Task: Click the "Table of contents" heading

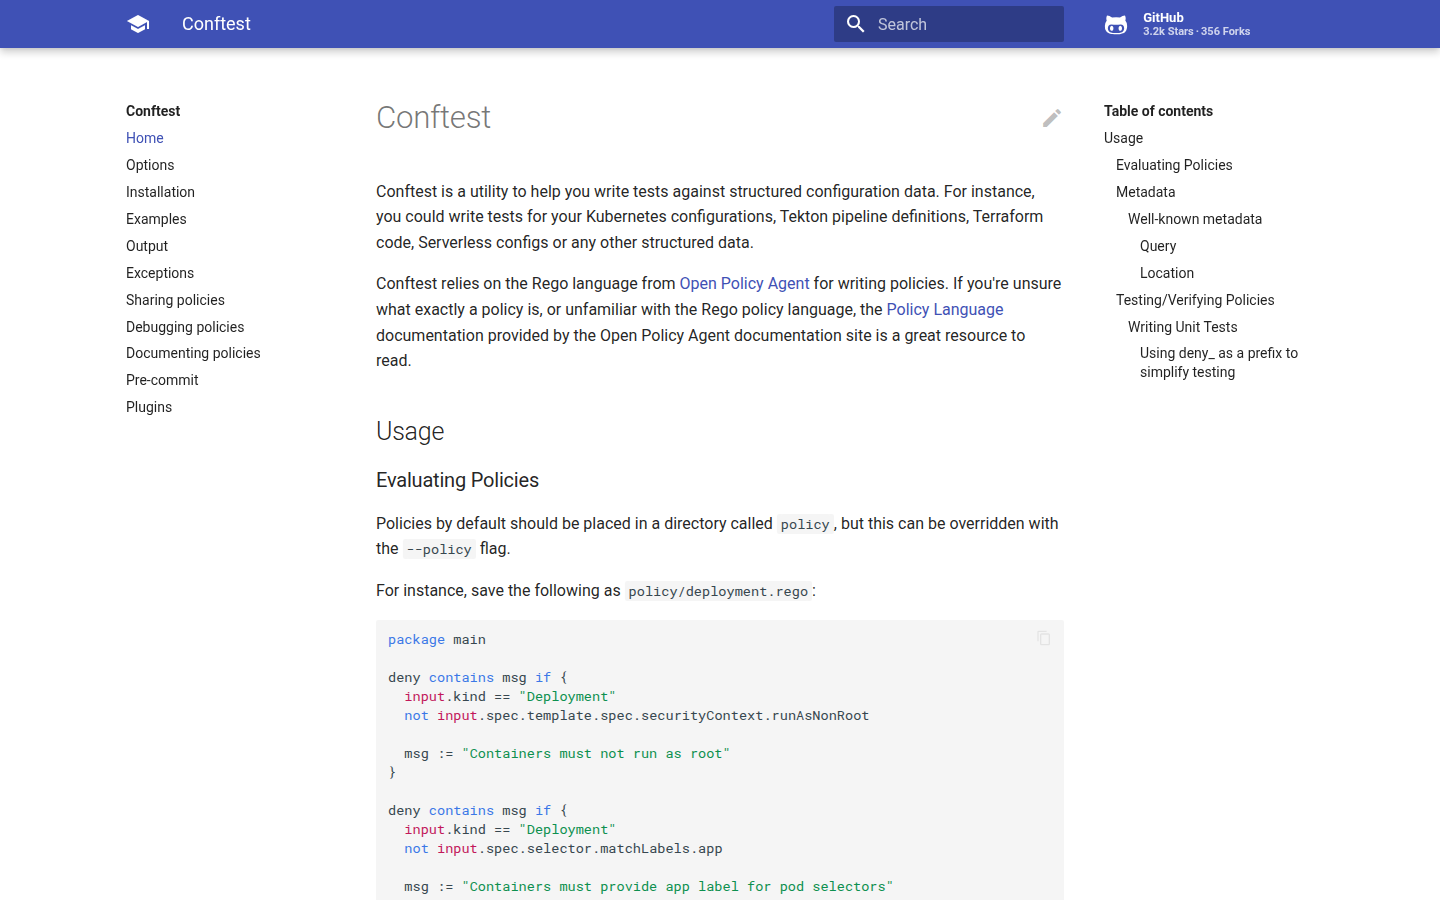Action: tap(1158, 111)
